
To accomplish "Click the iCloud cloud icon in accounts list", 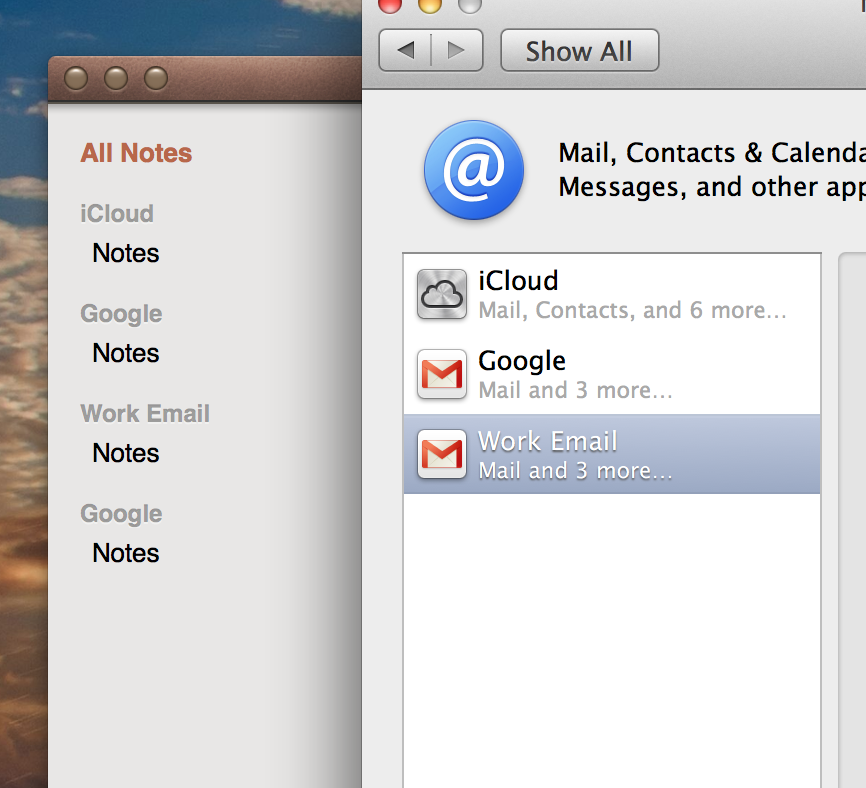I will (442, 294).
